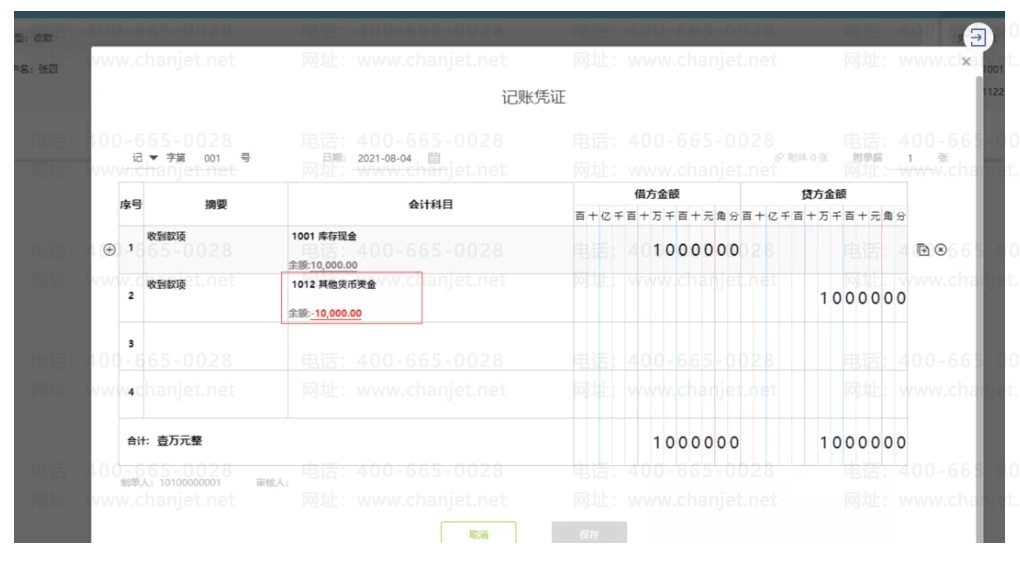
Task: Select the date 2021-08-04 field
Action: (384, 158)
